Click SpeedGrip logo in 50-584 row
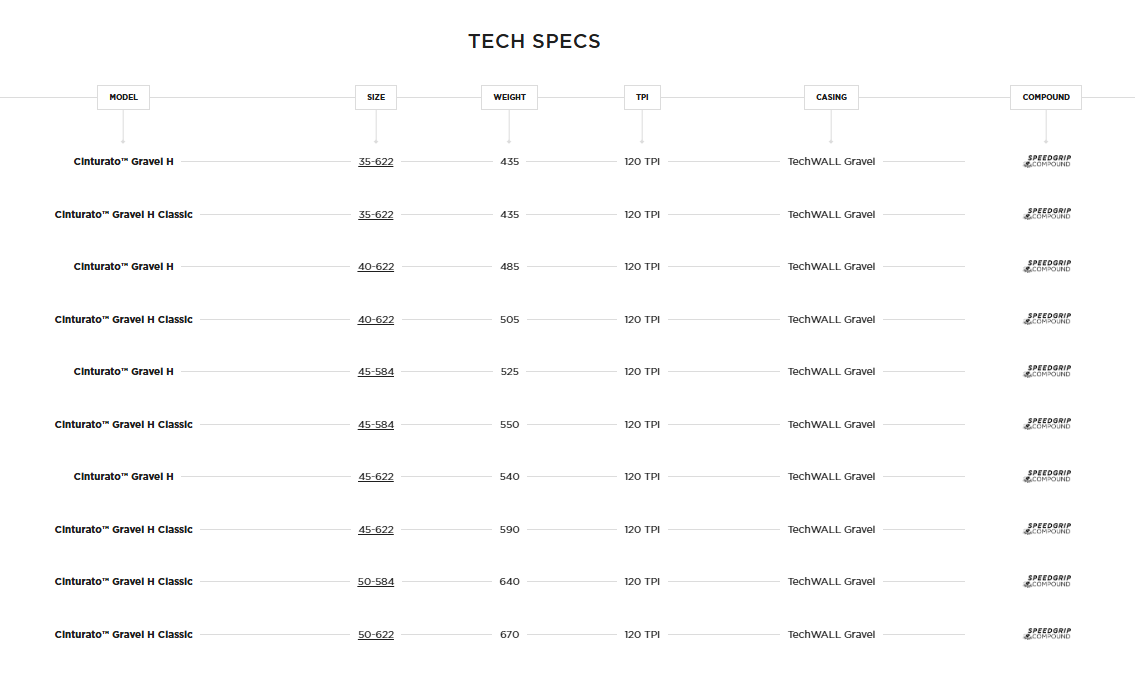Screen dimensions: 1147x696 pos(1047,581)
